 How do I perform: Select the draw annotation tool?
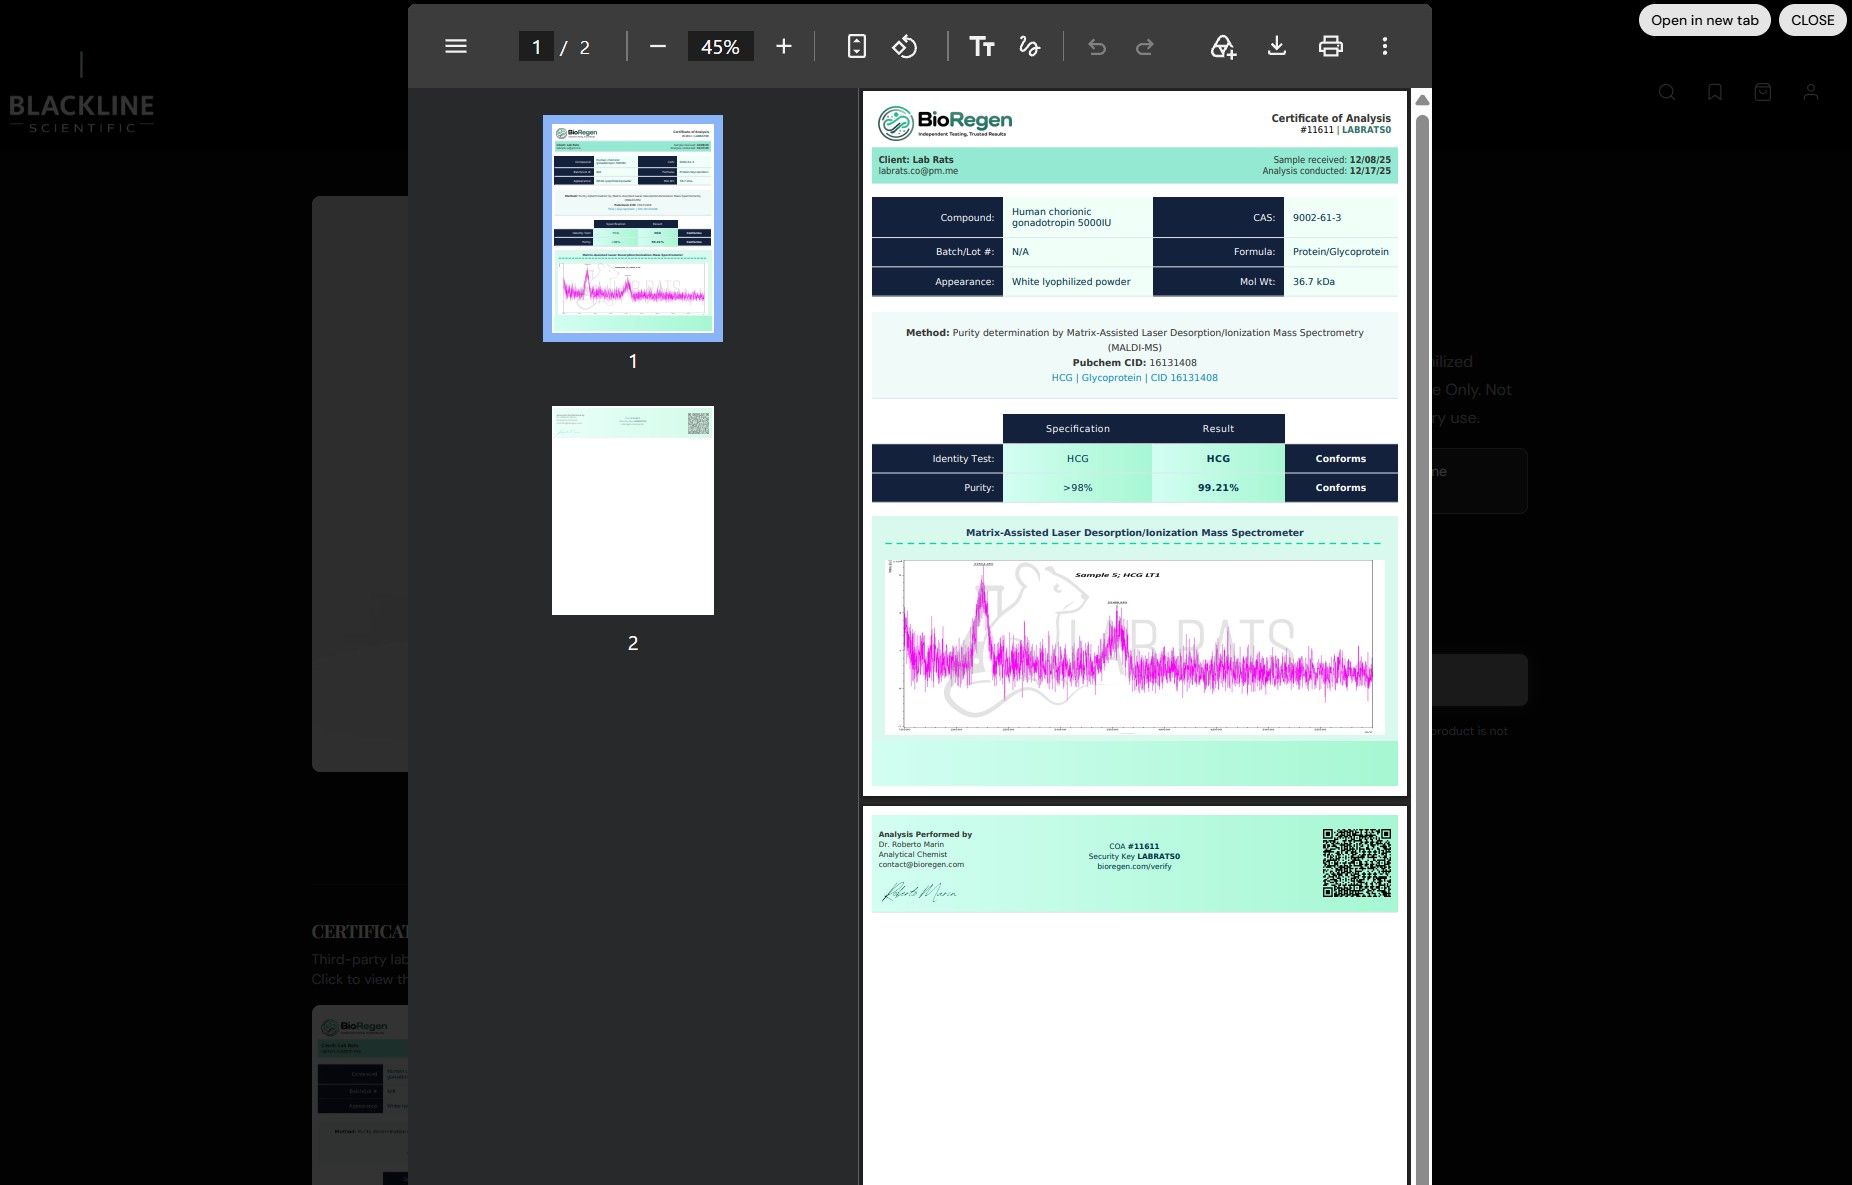1029,46
